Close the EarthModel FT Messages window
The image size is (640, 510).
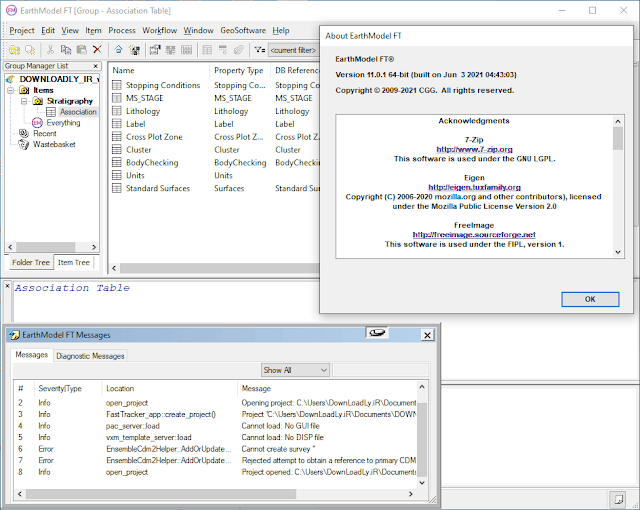click(x=427, y=335)
